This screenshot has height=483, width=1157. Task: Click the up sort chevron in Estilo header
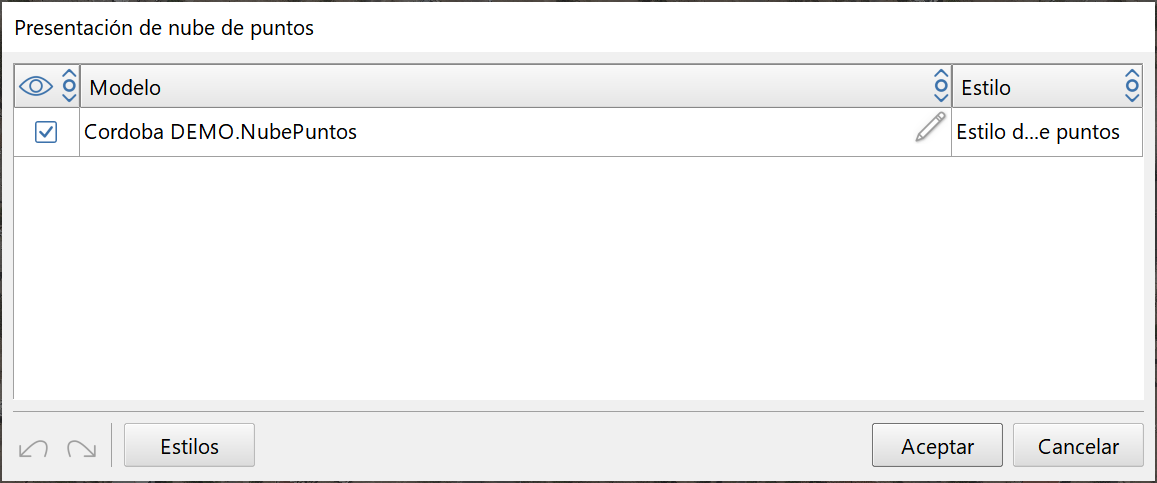pyautogui.click(x=1131, y=76)
